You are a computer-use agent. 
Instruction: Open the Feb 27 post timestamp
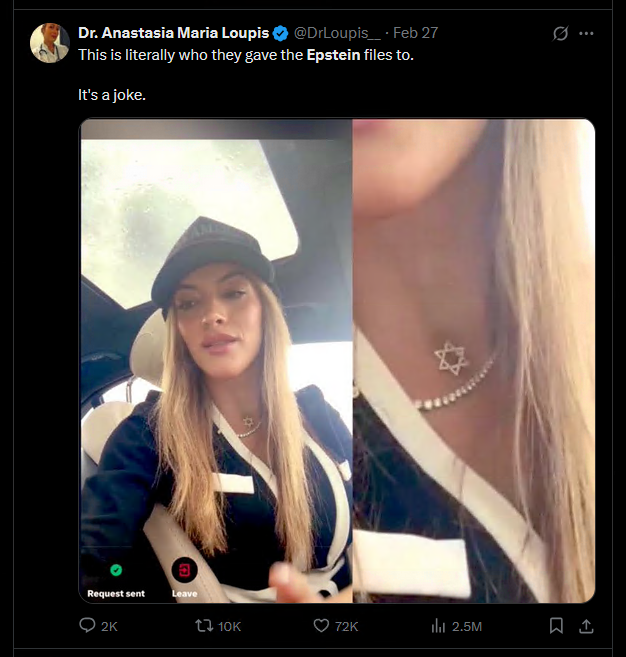point(415,33)
